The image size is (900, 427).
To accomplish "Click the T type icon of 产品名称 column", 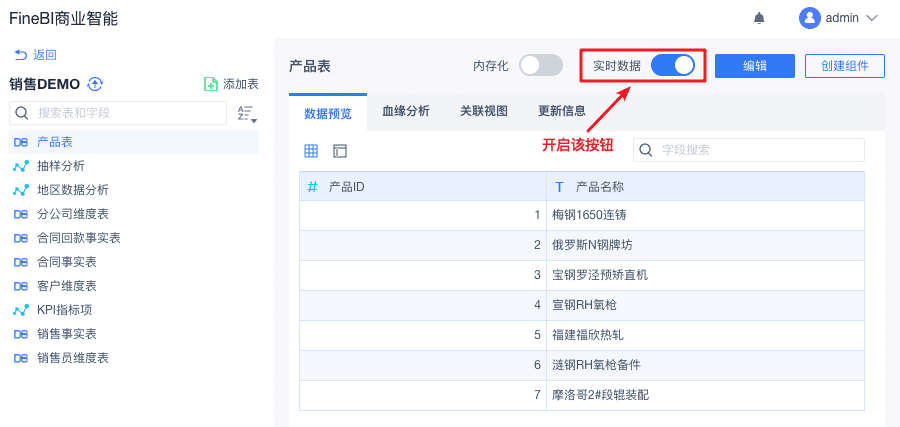I will pos(559,187).
